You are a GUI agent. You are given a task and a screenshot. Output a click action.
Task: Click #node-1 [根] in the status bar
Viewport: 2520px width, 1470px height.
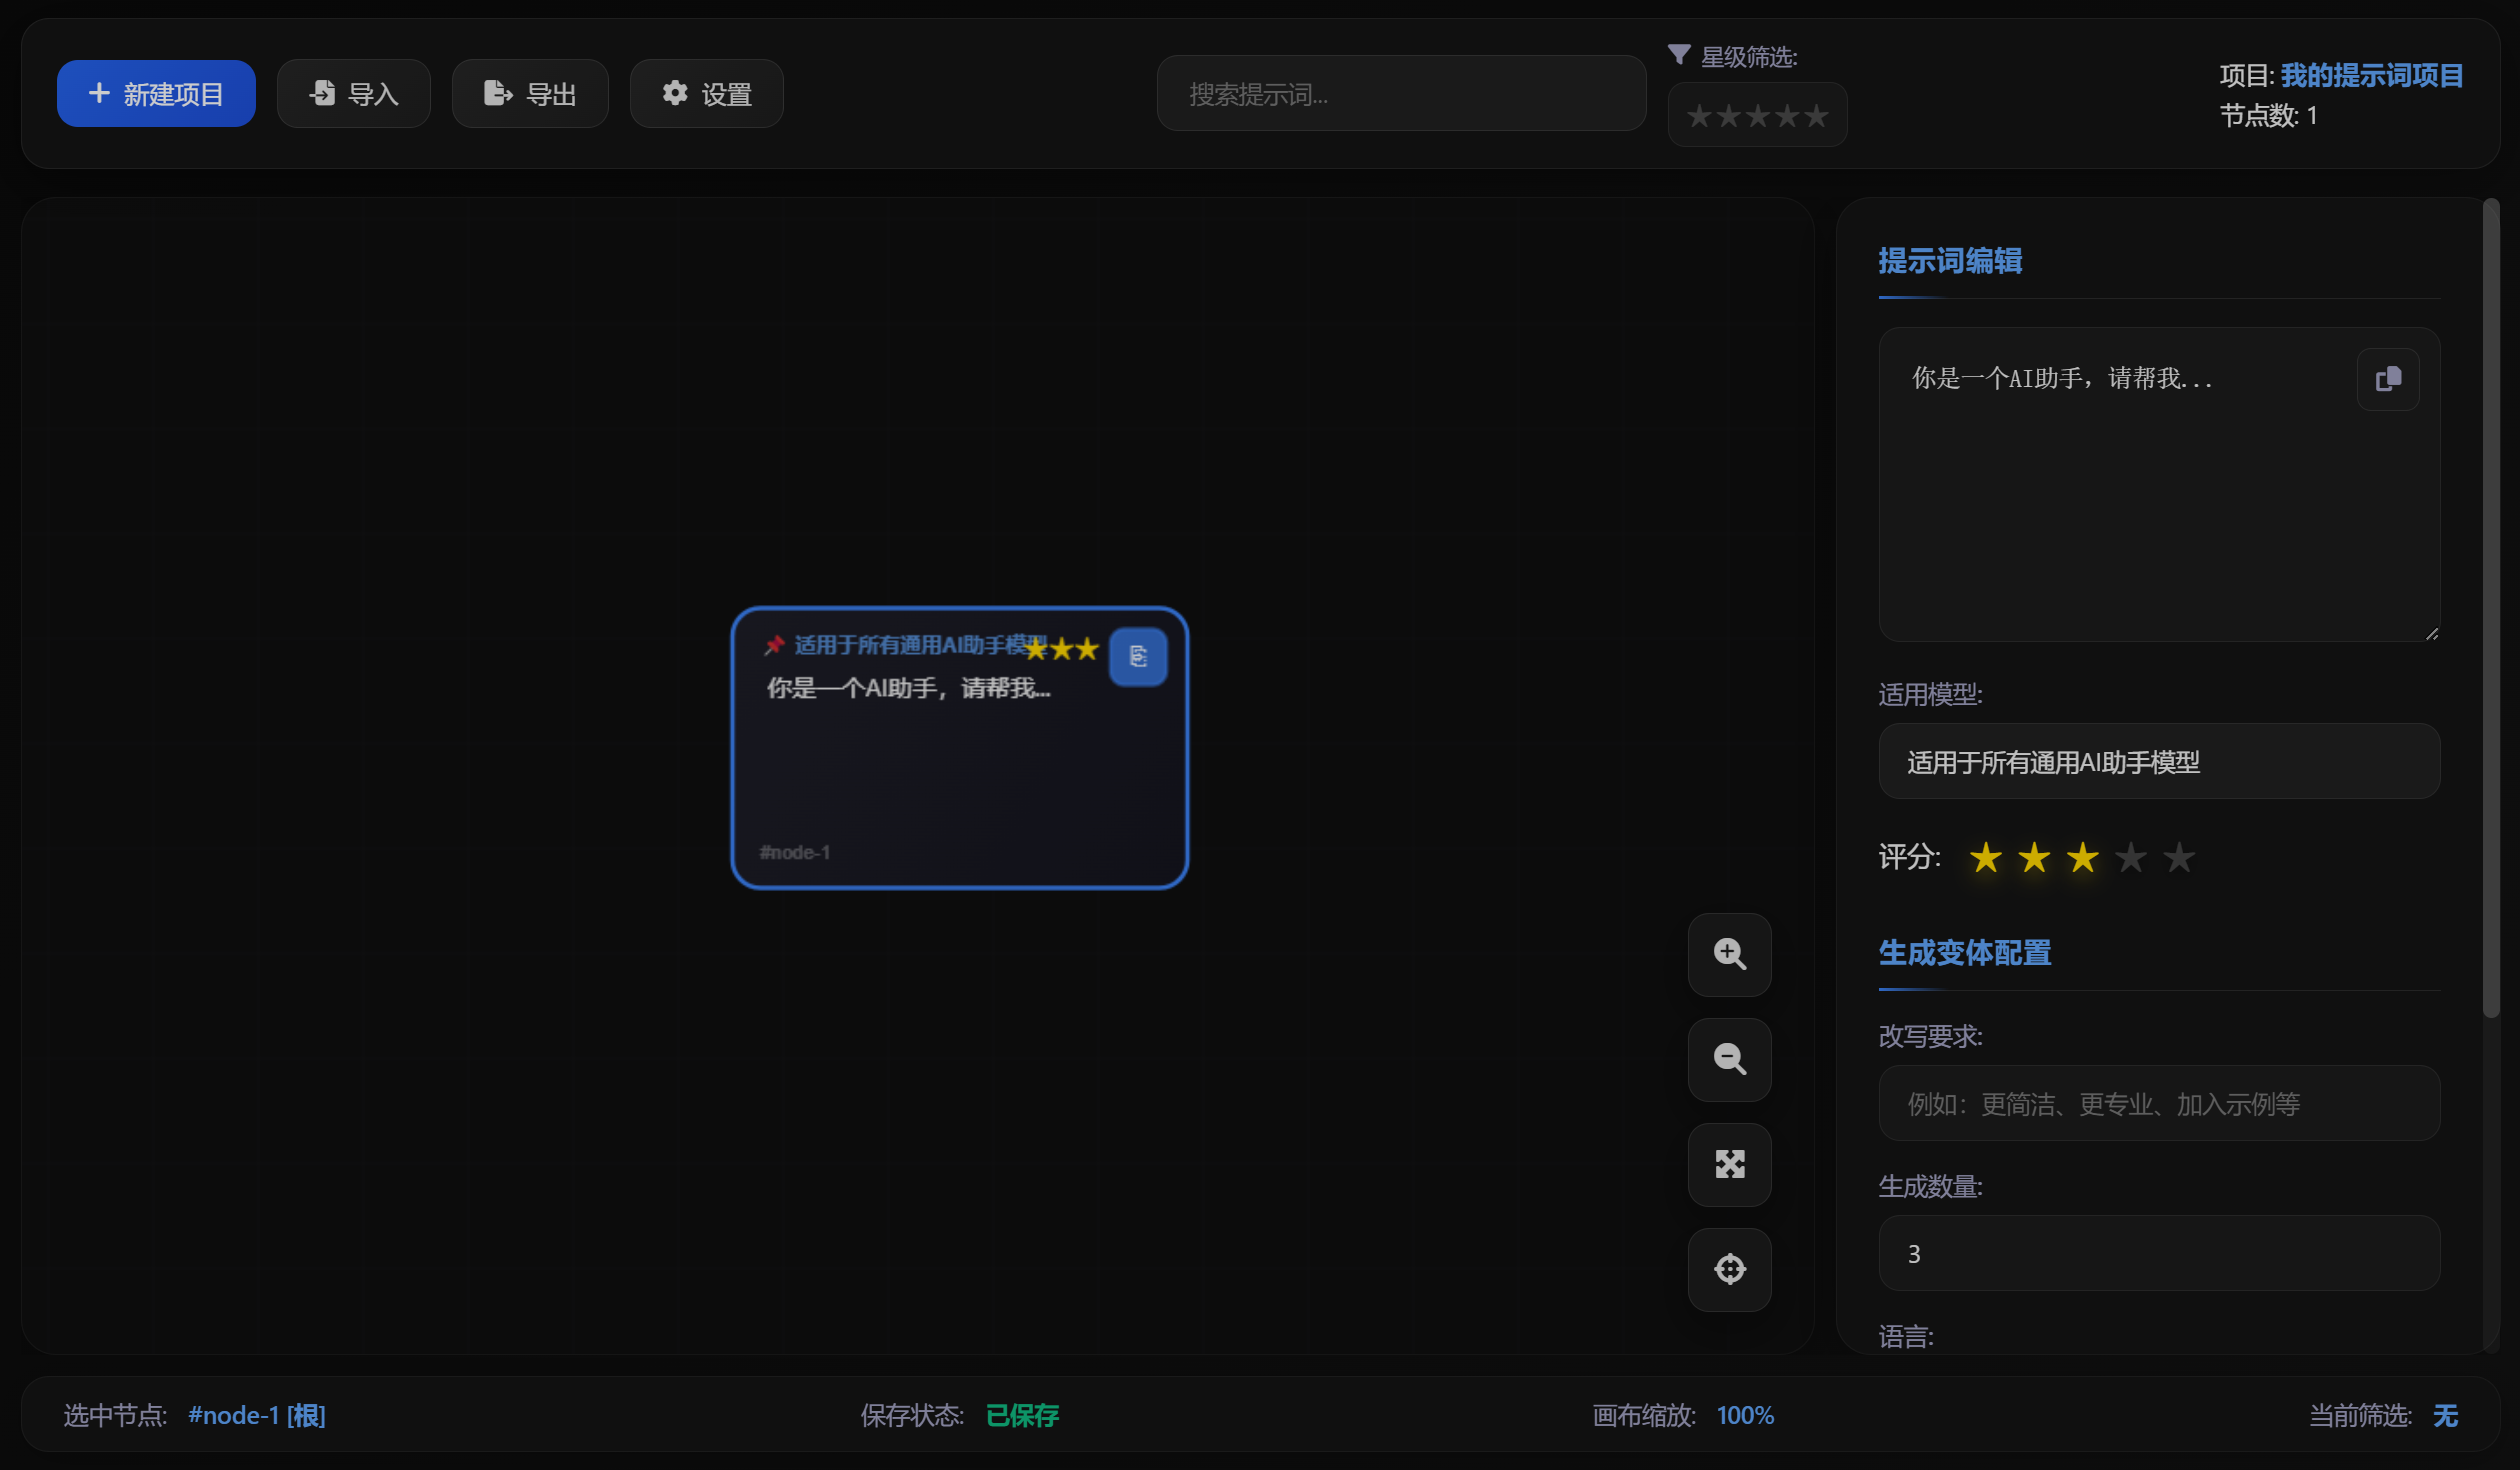point(257,1415)
